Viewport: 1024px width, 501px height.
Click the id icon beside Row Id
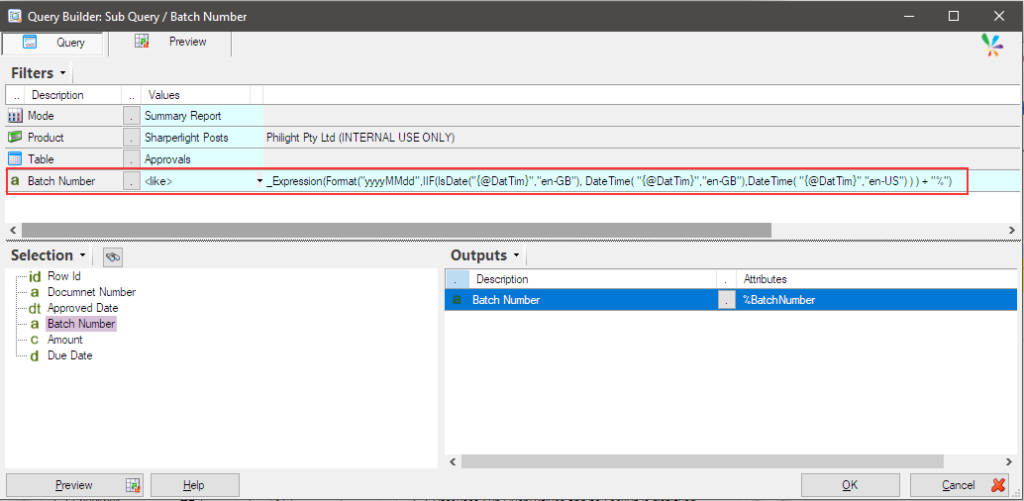pyautogui.click(x=35, y=276)
